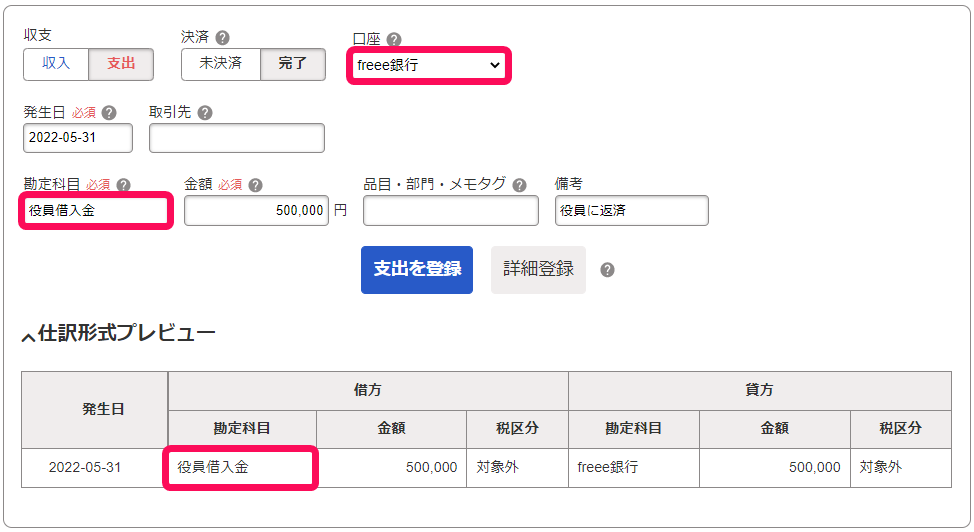Open help icon beside 取引先 label
The width and height of the screenshot is (974, 532).
(x=205, y=113)
